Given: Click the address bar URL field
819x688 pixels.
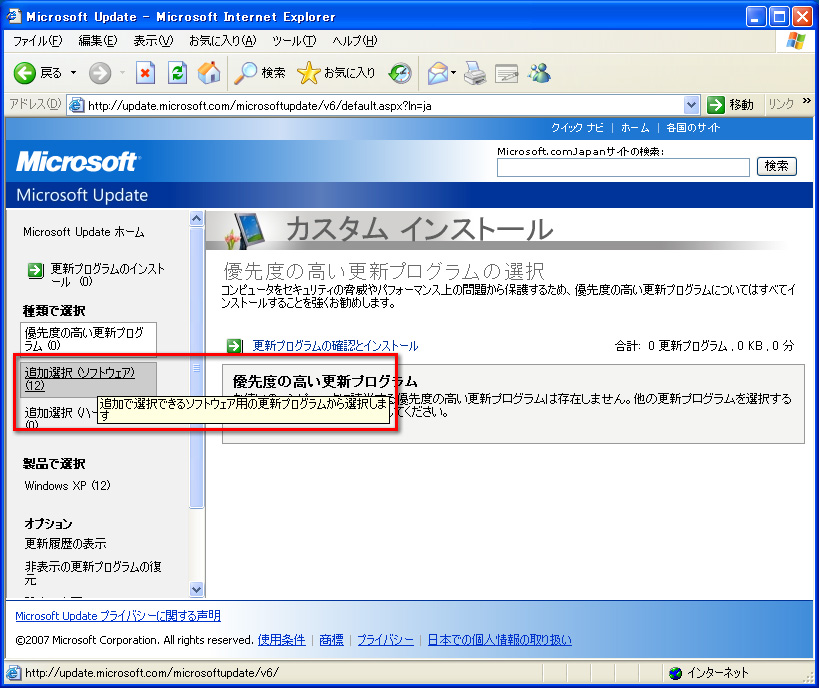Looking at the screenshot, I should click(384, 106).
